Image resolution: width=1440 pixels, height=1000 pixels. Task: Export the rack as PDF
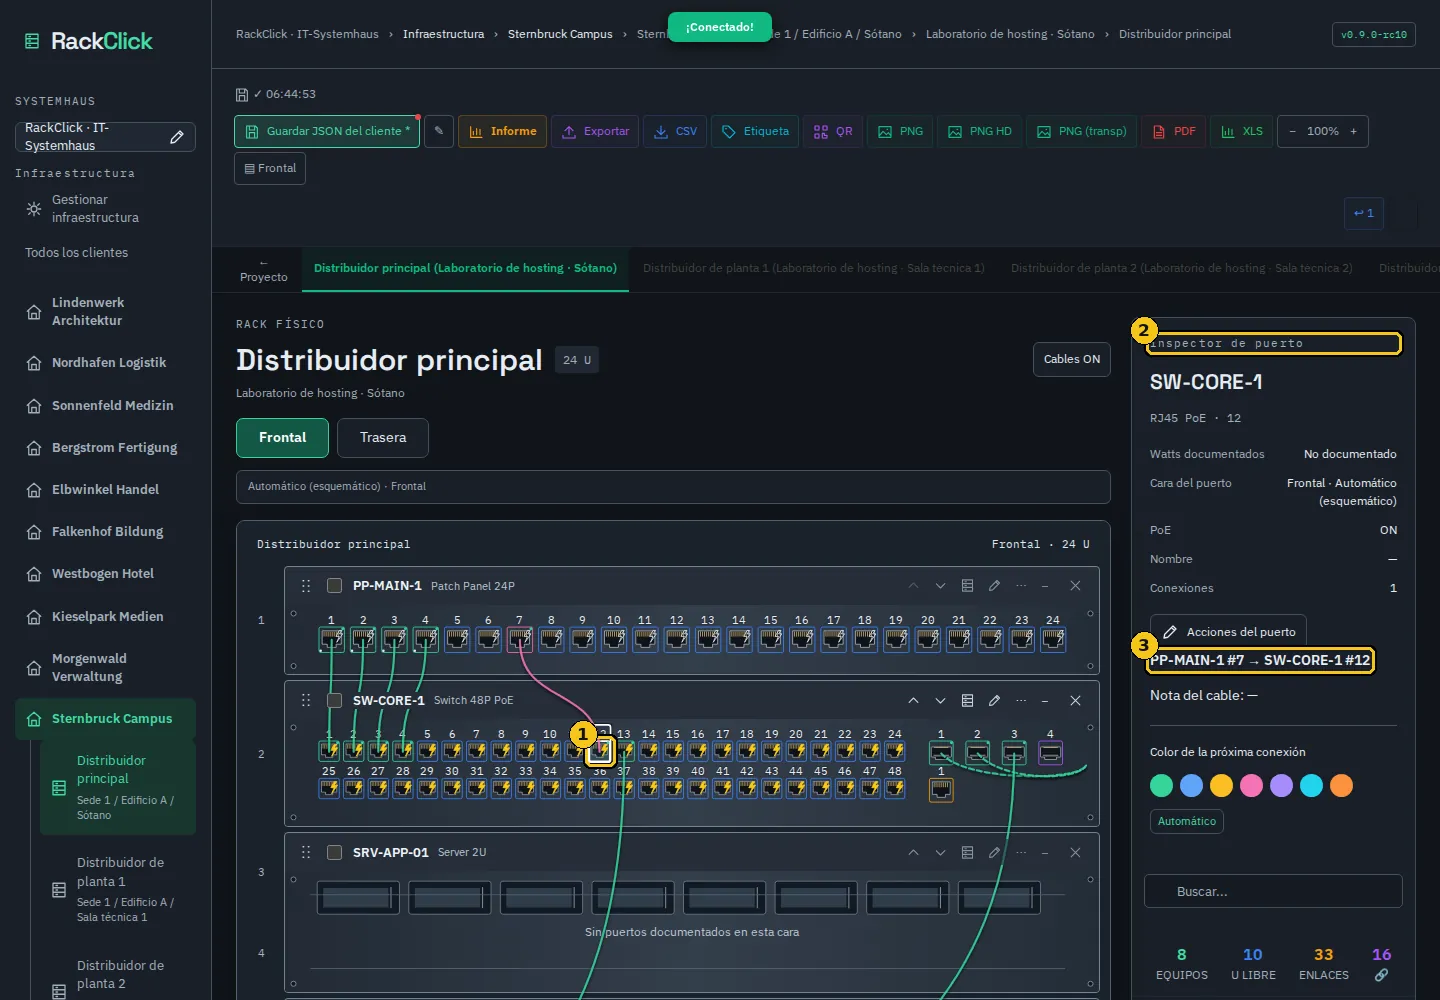pos(1174,131)
